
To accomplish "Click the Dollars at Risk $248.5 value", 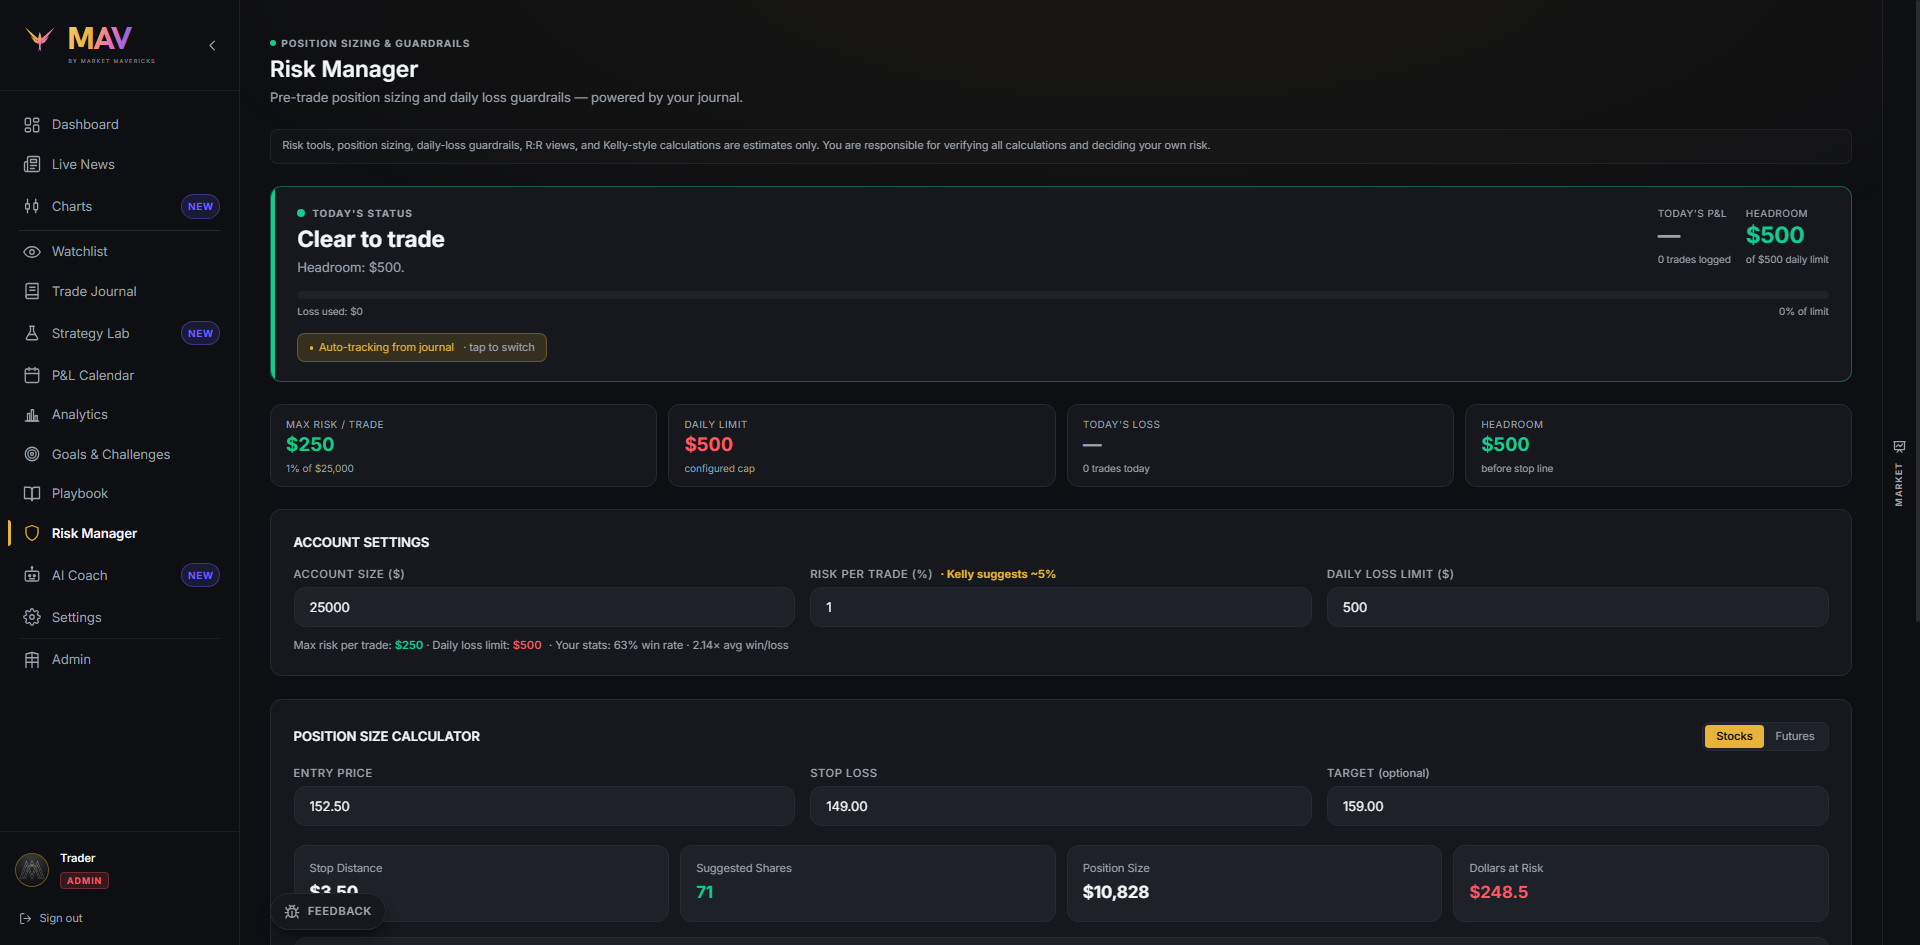I will [1498, 893].
